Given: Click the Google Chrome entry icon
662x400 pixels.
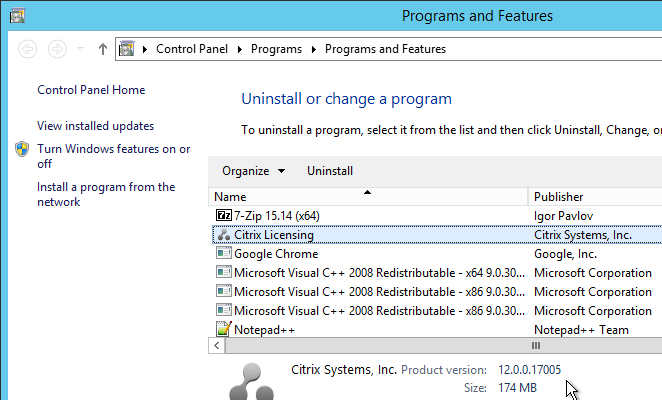Looking at the screenshot, I should [224, 253].
